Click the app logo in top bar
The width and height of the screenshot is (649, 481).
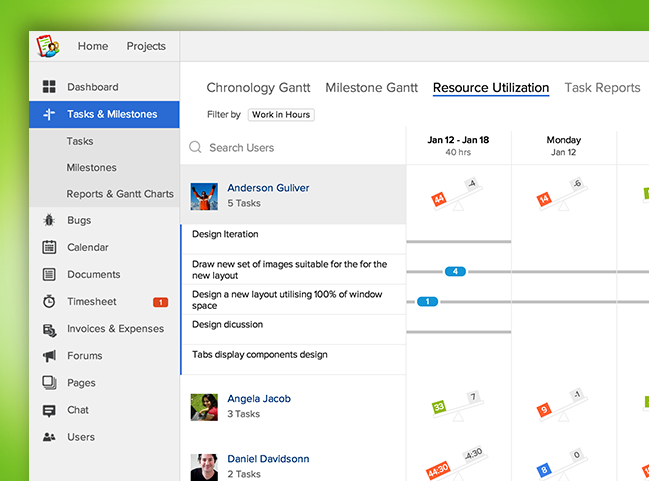point(48,46)
